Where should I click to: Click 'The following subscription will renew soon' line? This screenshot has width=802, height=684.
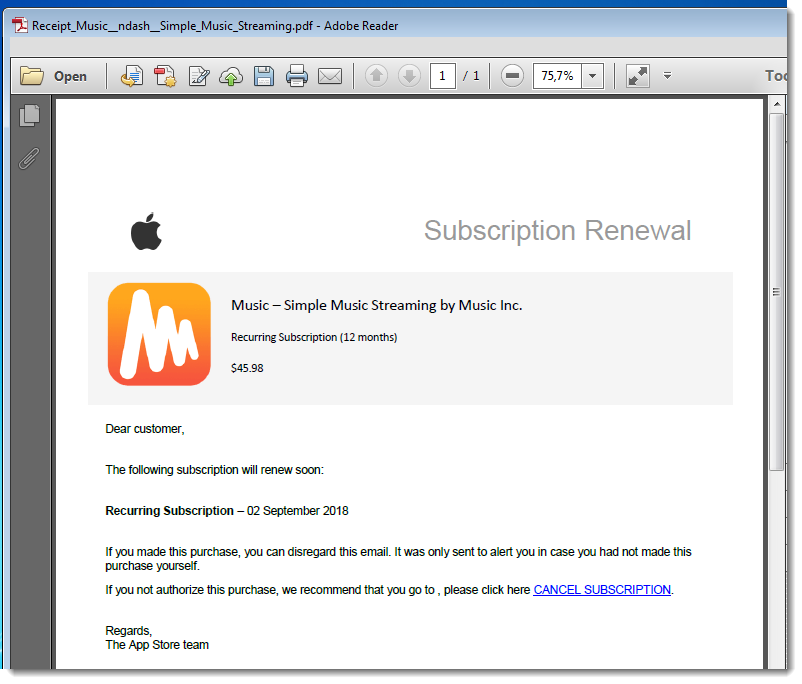point(214,470)
